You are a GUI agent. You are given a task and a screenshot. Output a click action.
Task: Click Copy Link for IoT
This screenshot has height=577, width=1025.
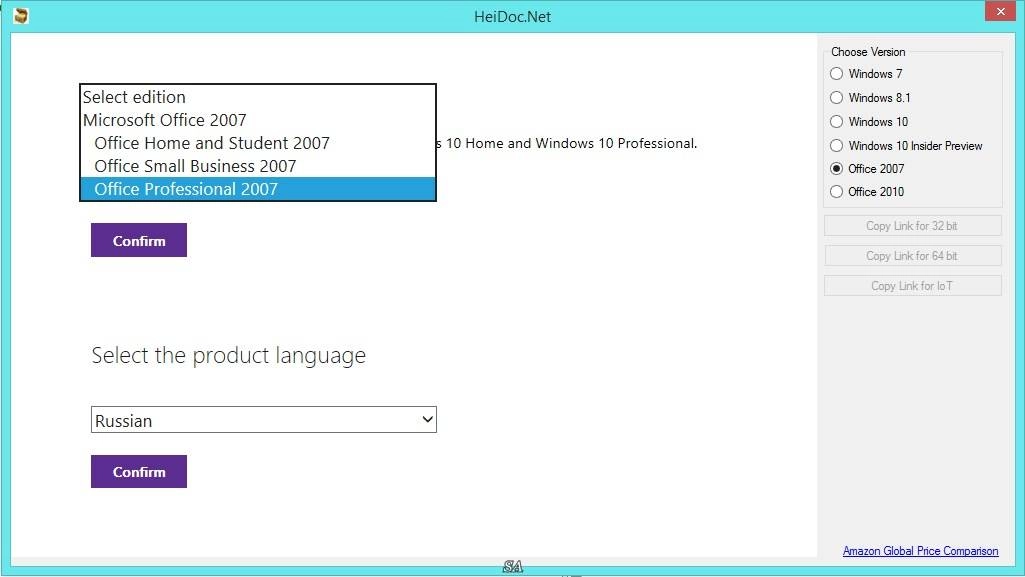pos(913,286)
